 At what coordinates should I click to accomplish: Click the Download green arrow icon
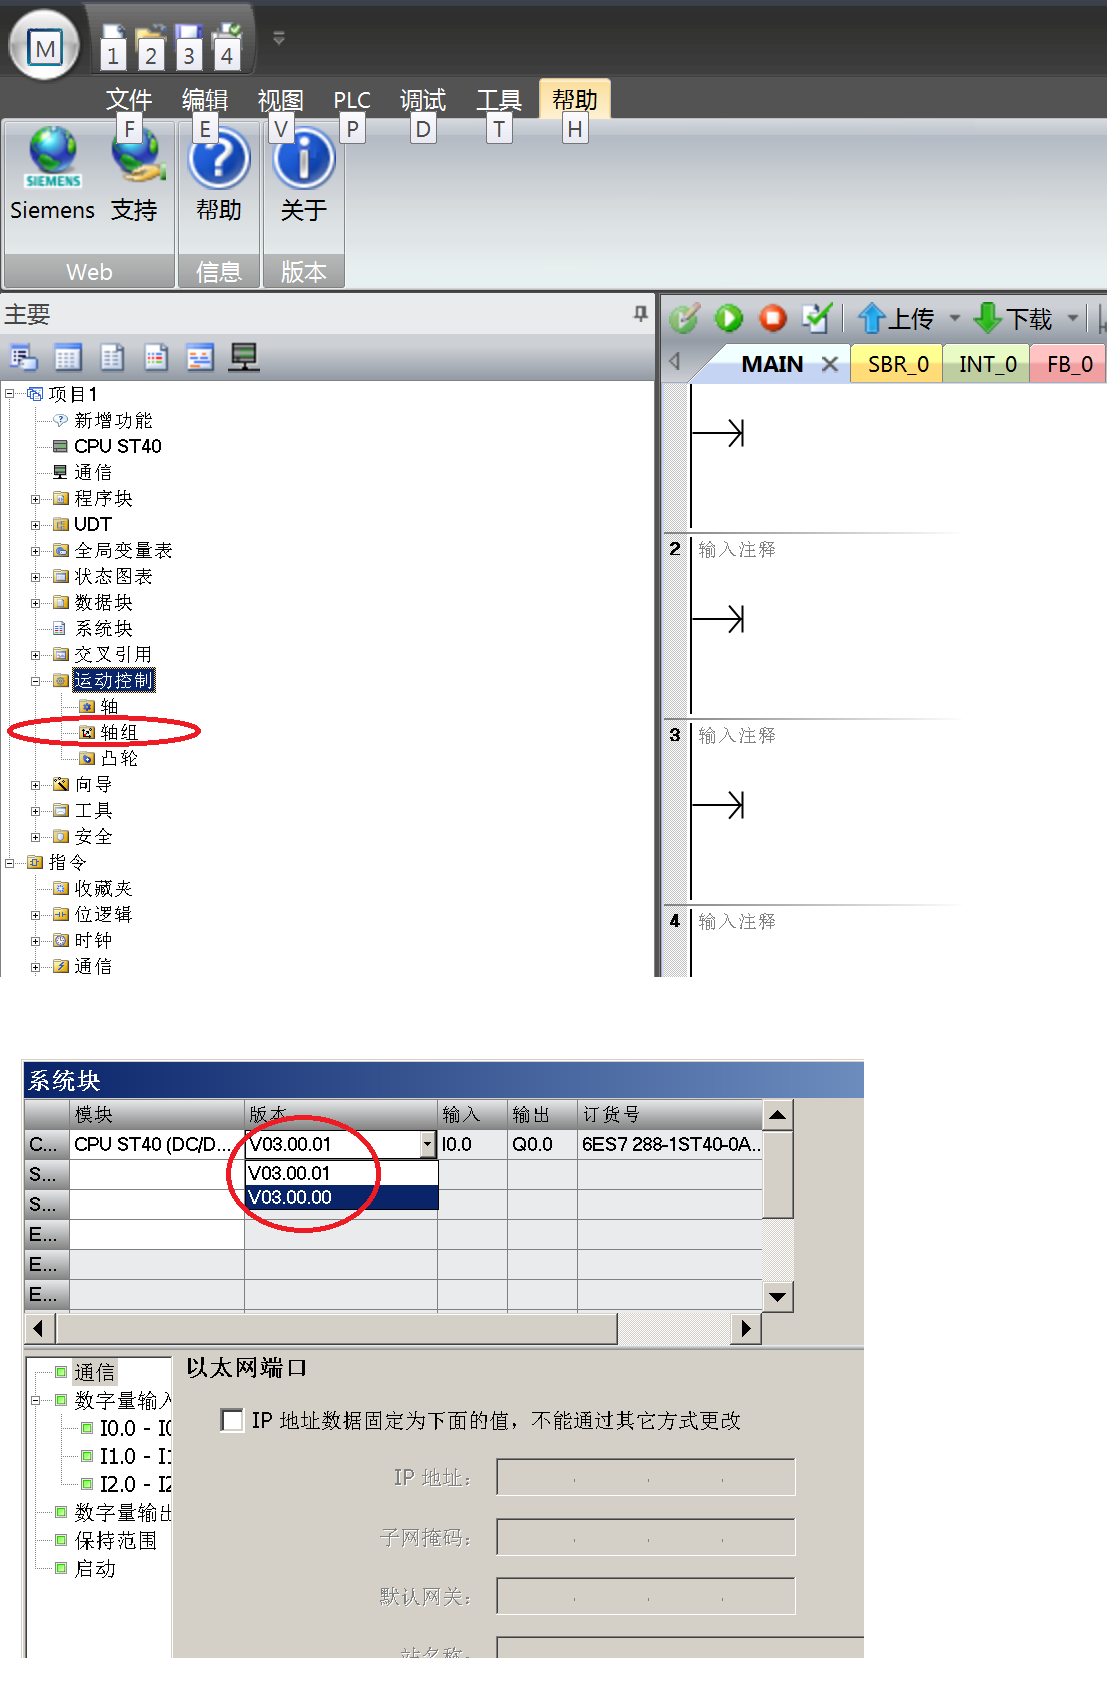987,319
